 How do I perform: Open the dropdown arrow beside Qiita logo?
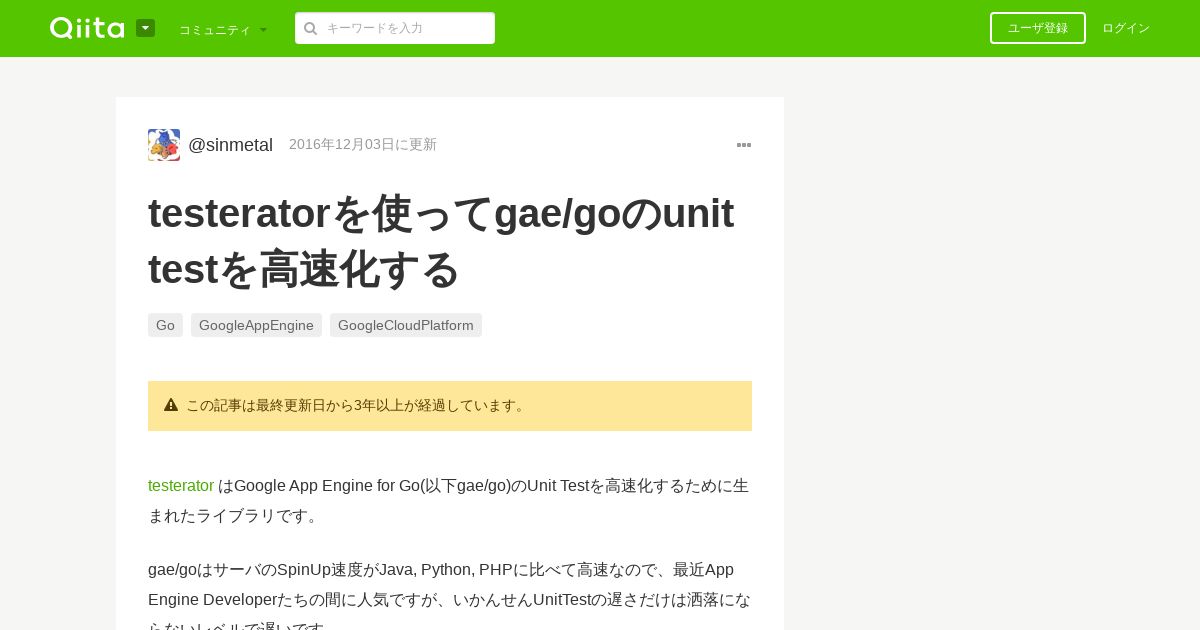click(145, 28)
